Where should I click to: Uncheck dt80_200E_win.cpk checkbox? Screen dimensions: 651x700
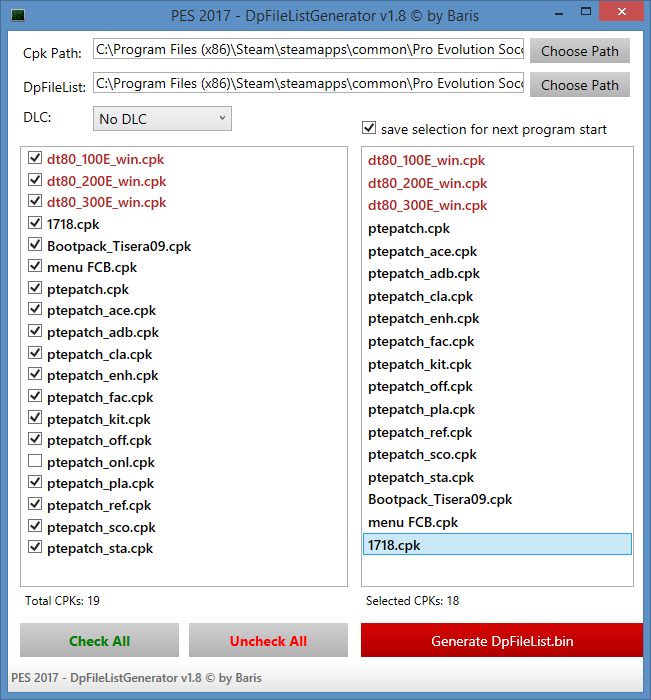[35, 179]
